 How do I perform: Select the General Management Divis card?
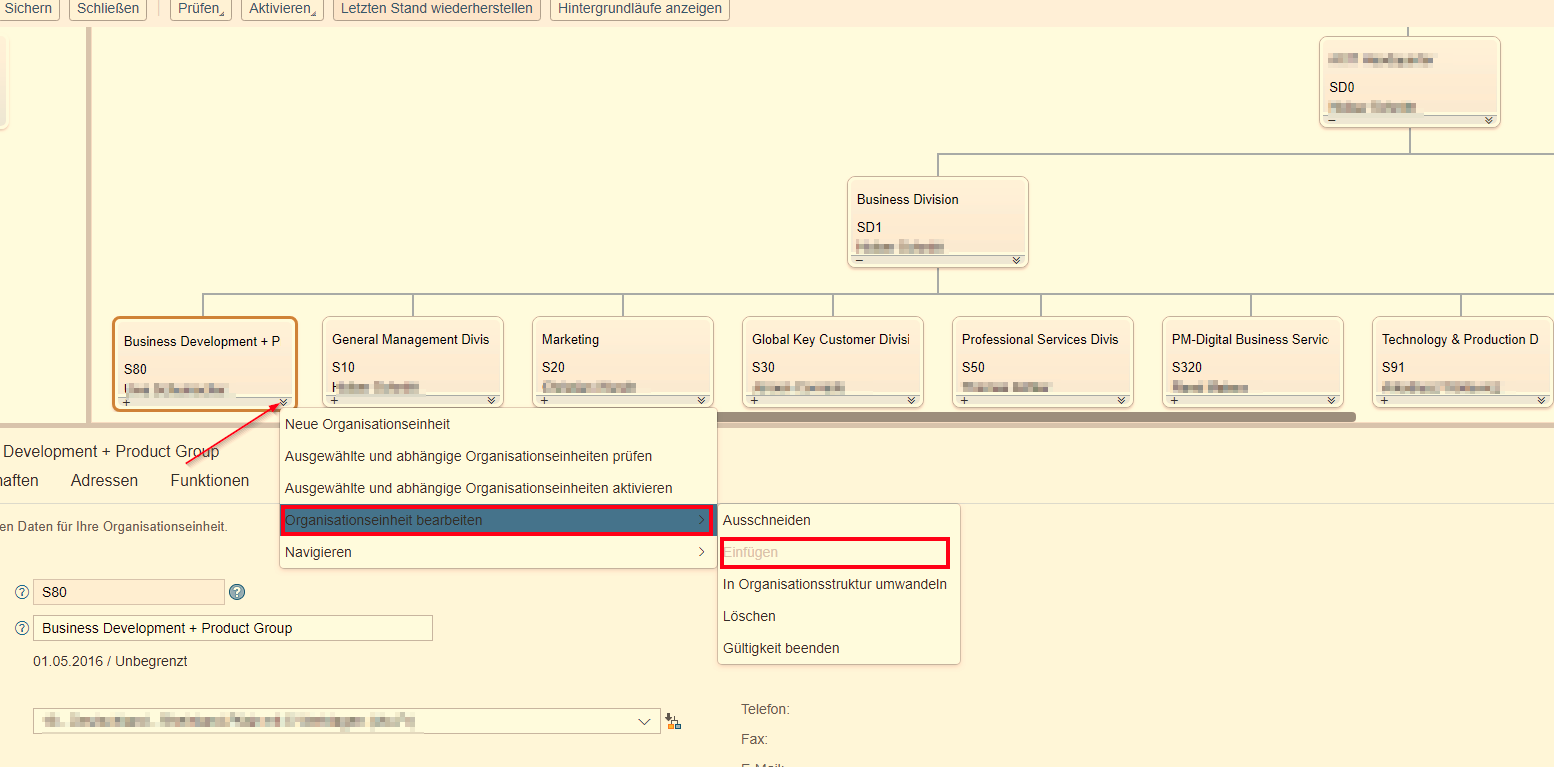(x=413, y=362)
